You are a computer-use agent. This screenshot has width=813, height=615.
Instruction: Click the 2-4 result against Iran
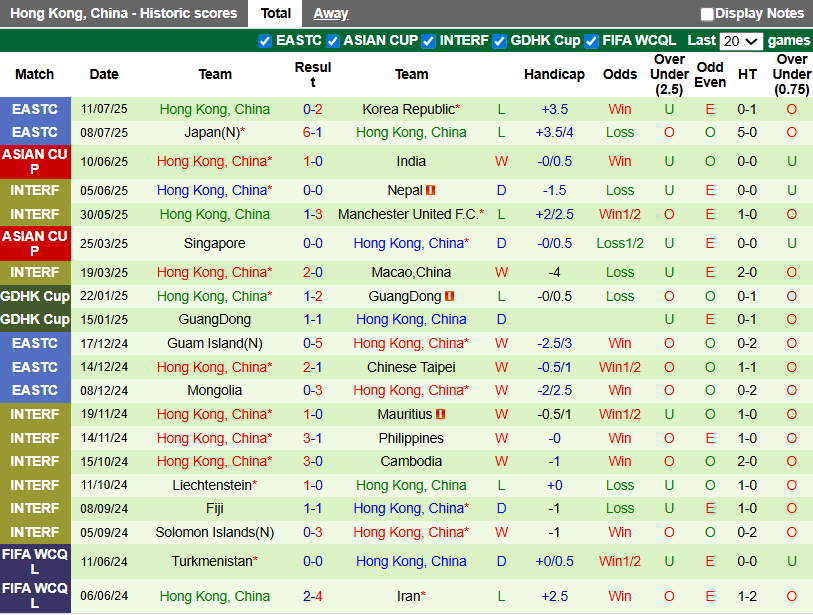(313, 596)
